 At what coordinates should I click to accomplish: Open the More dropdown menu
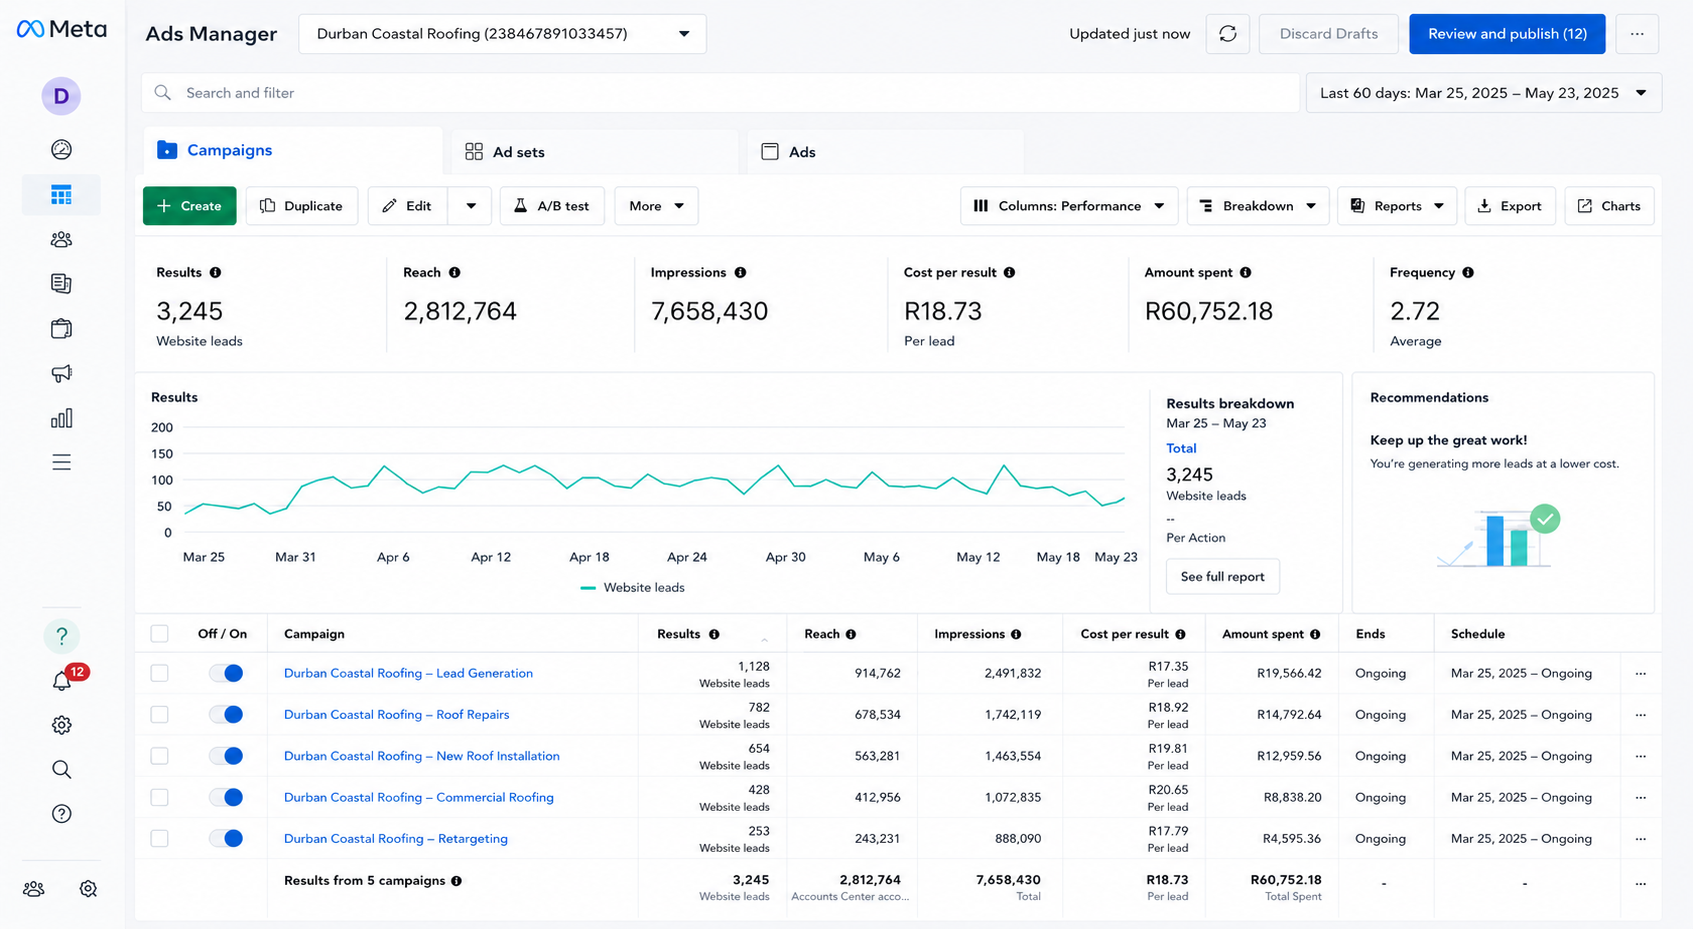656,206
